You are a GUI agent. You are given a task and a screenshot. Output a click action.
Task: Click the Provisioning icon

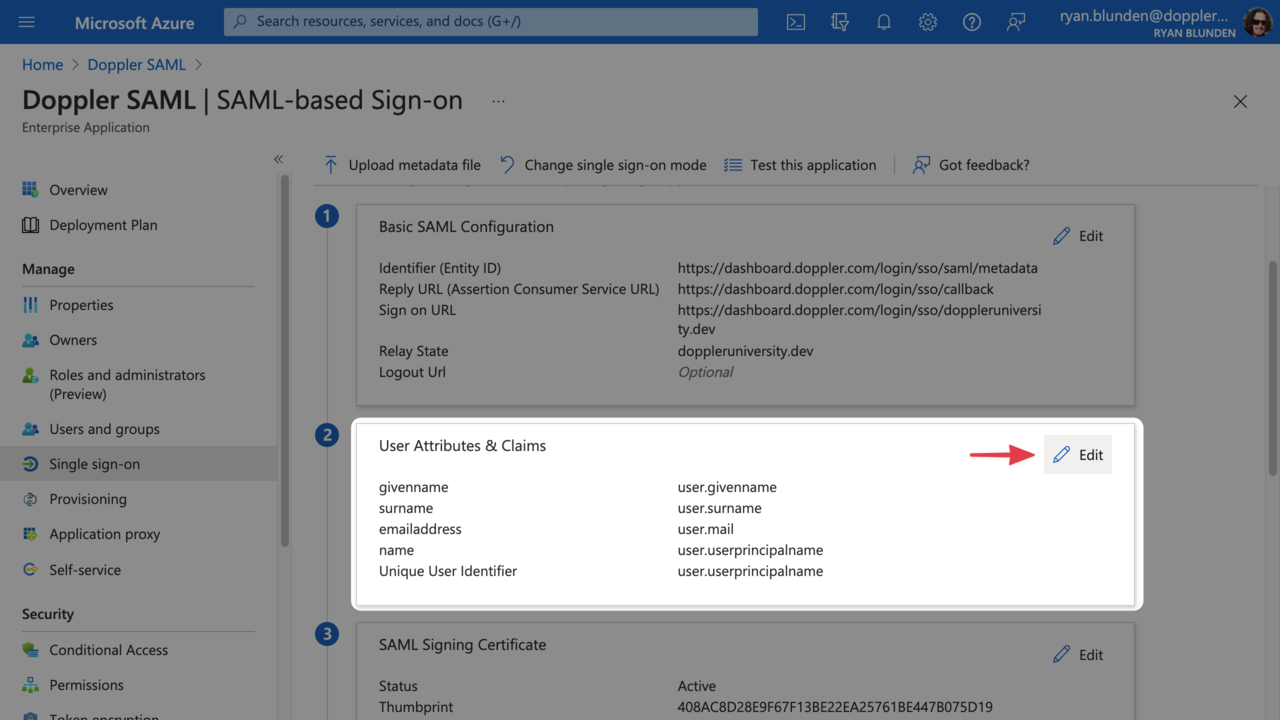[31, 499]
